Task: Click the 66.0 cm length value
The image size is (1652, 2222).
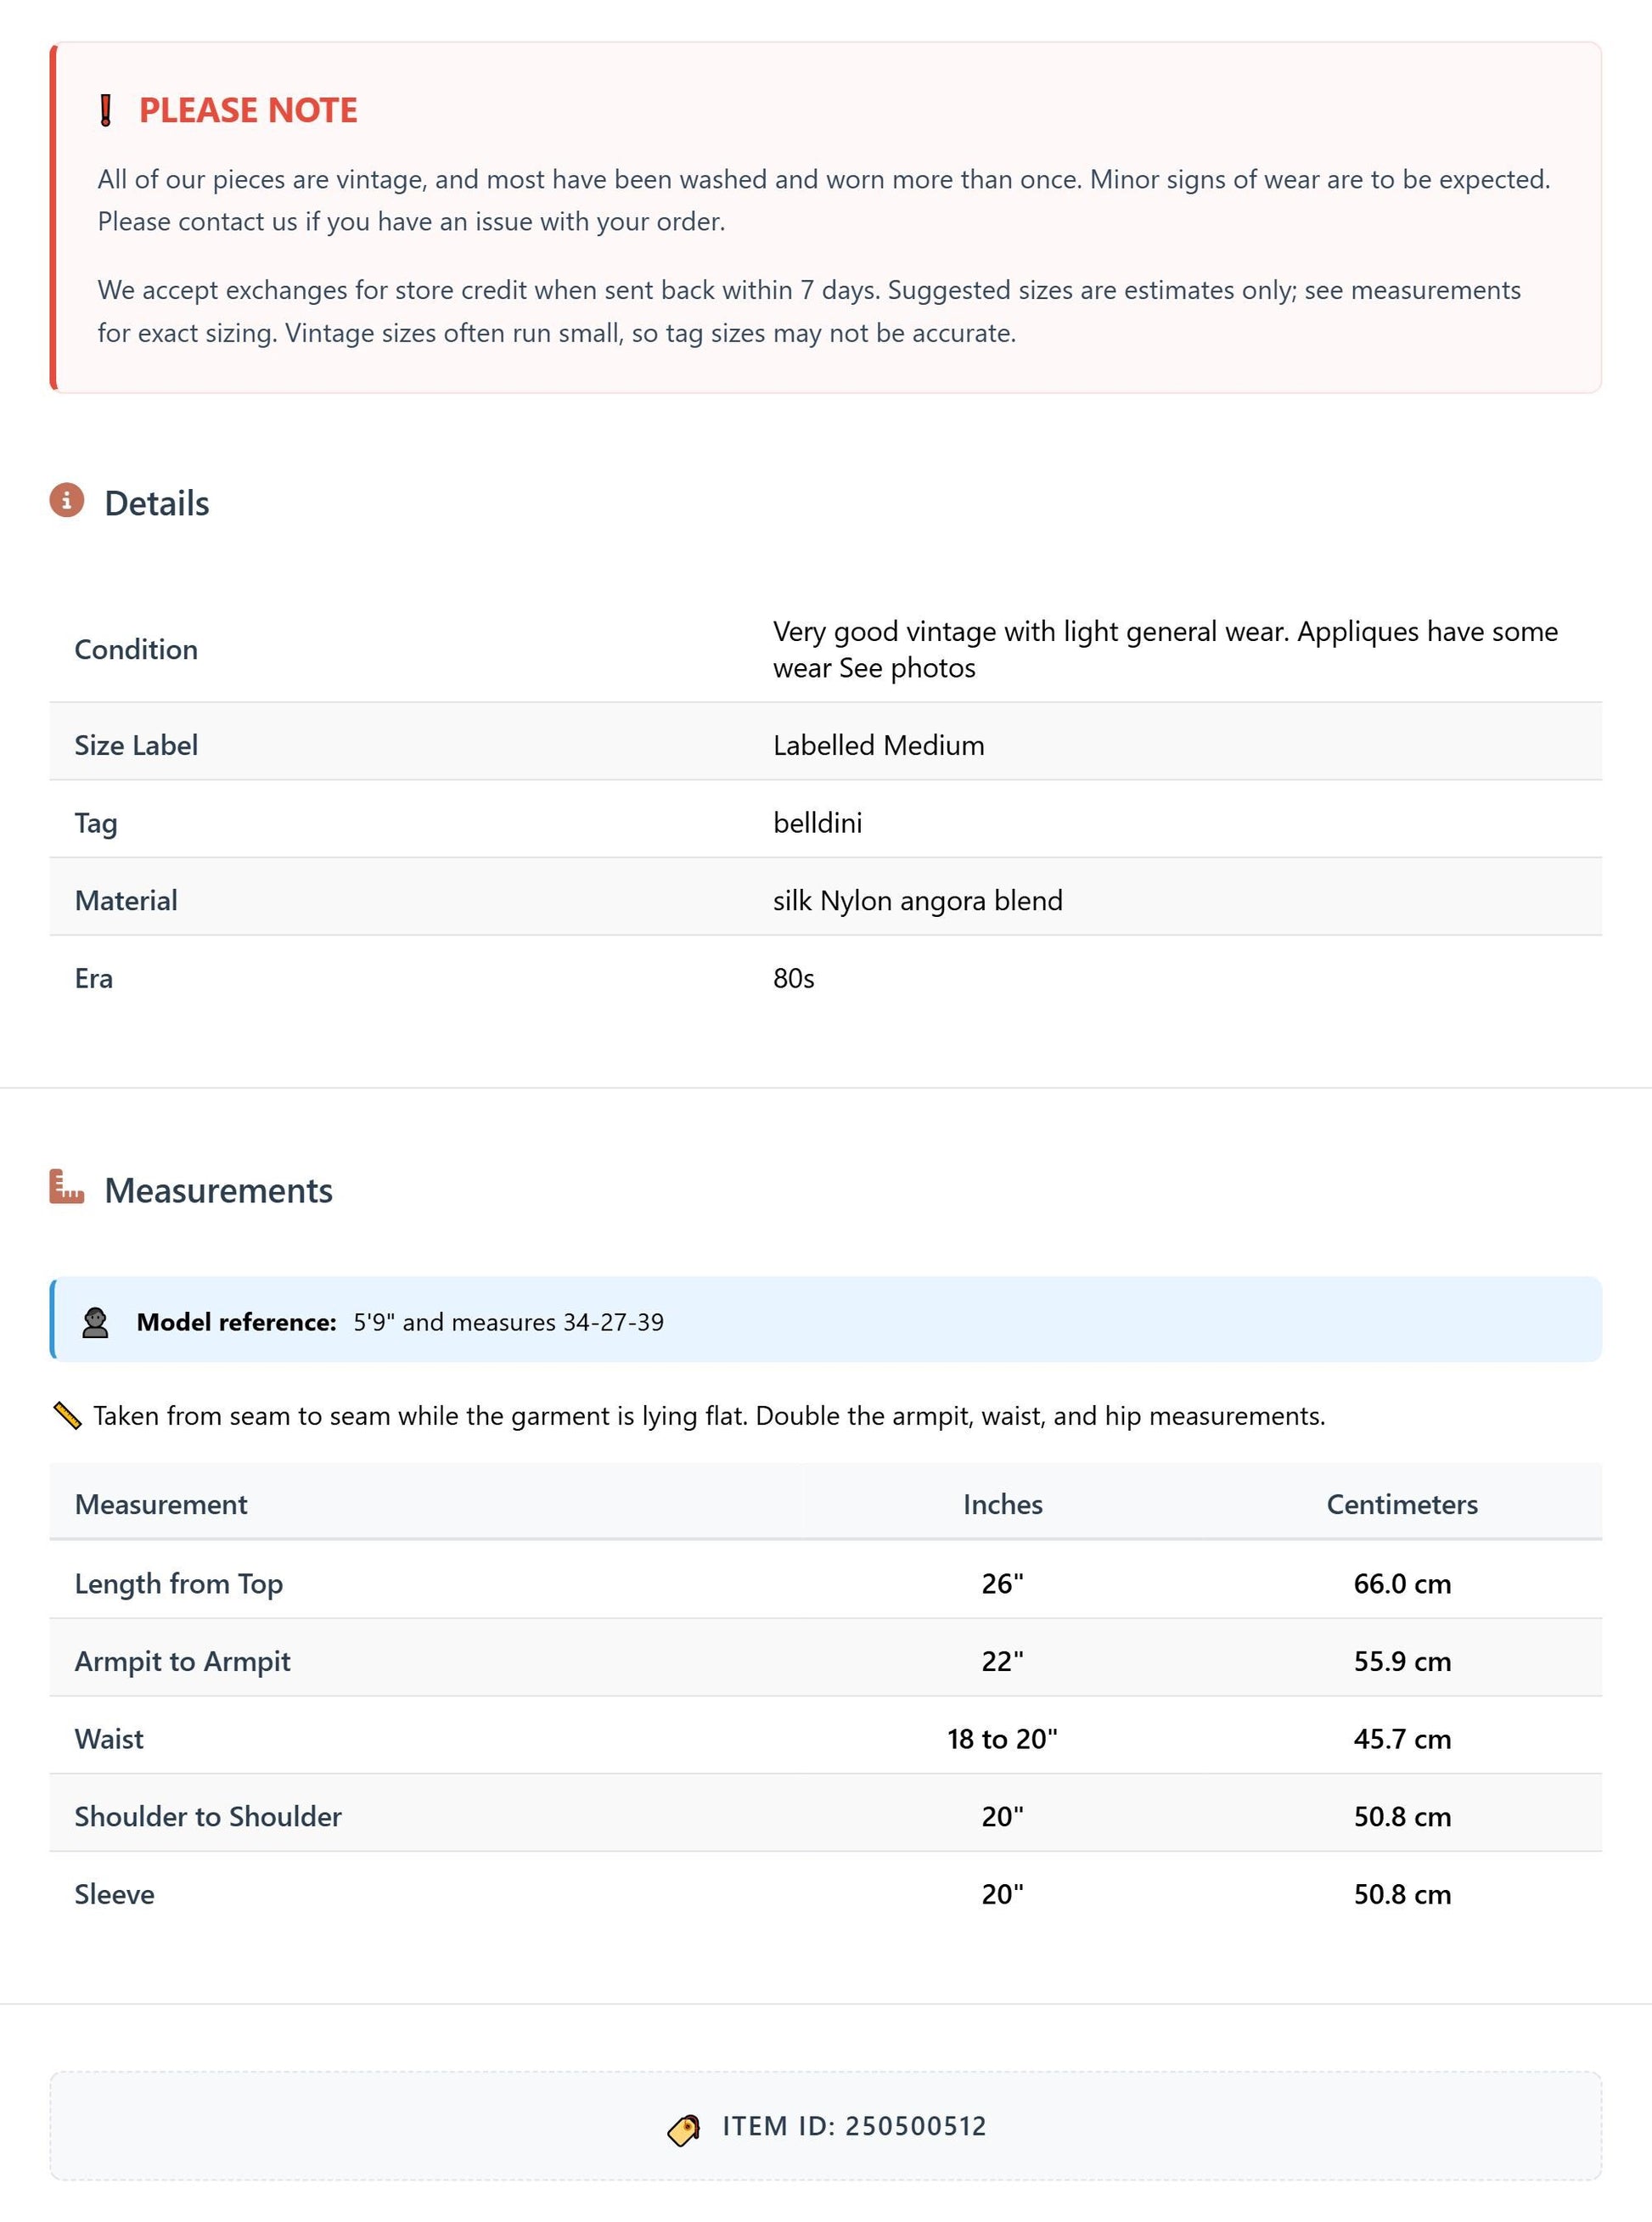Action: pos(1402,1584)
